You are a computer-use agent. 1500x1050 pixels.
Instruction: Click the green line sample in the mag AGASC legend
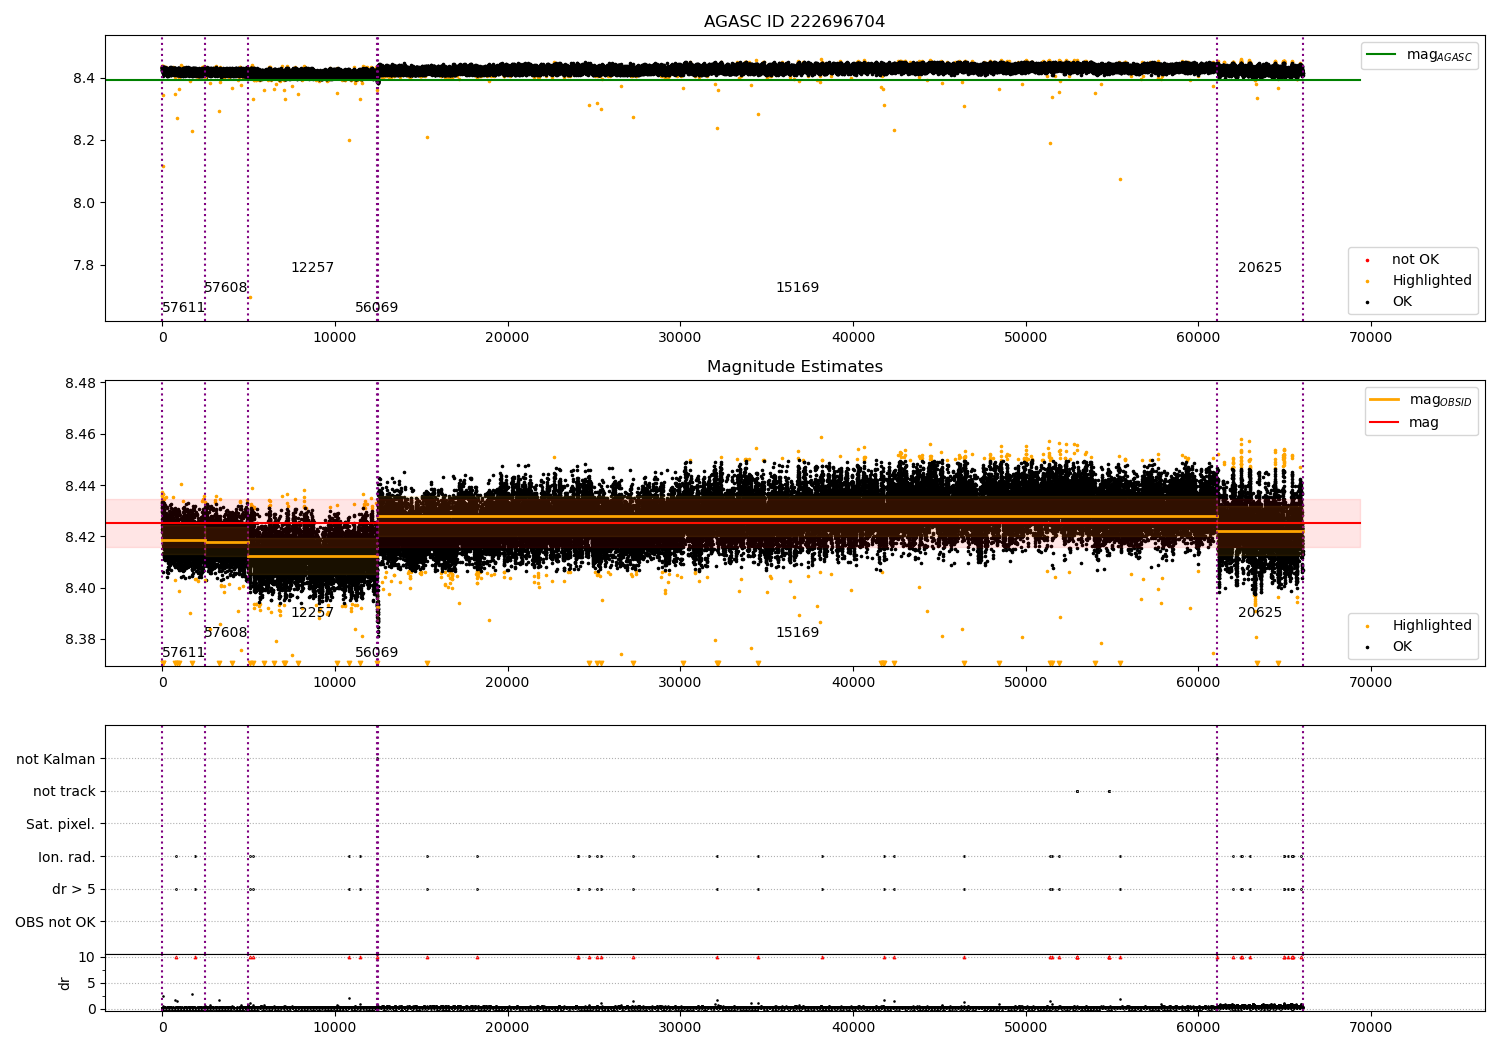(1382, 55)
